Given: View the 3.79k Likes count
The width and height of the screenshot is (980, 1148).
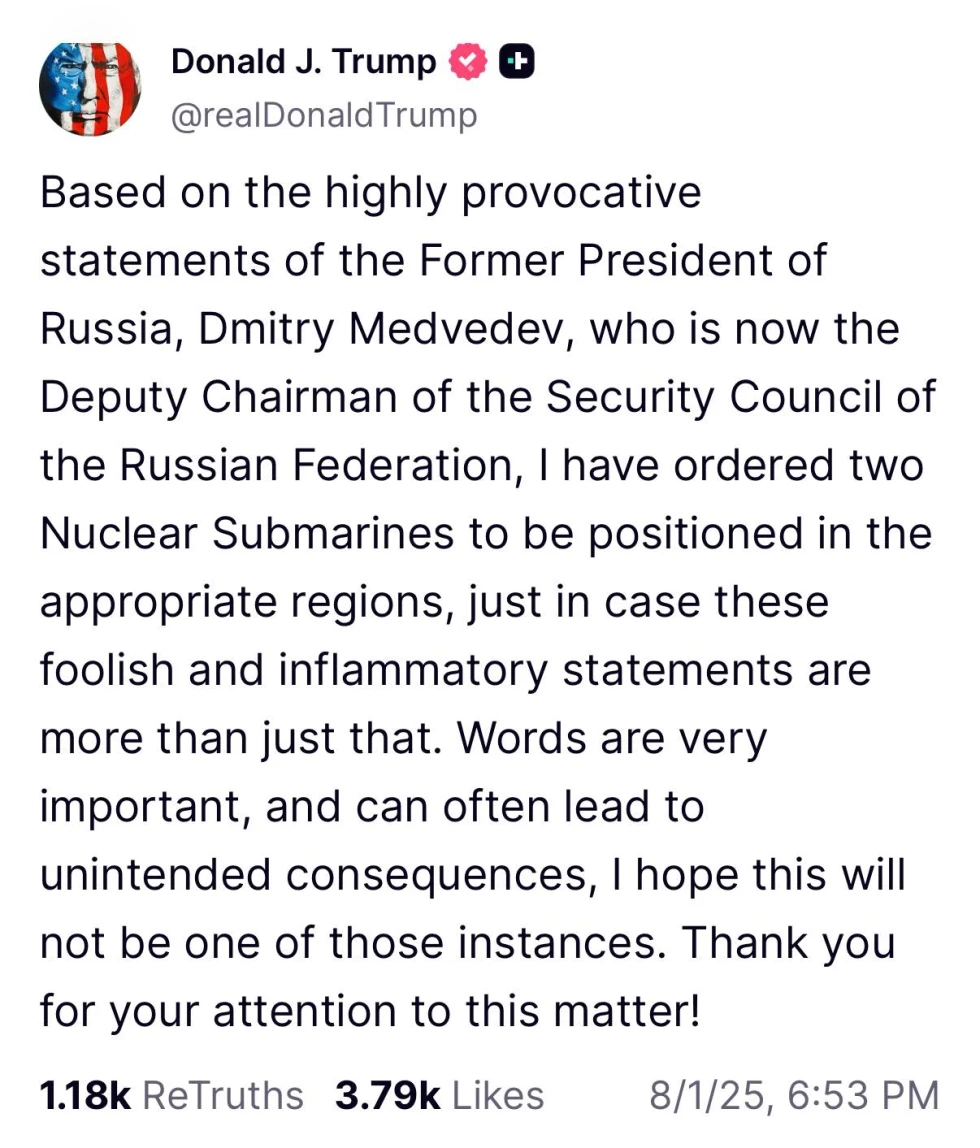Looking at the screenshot, I should 388,1096.
